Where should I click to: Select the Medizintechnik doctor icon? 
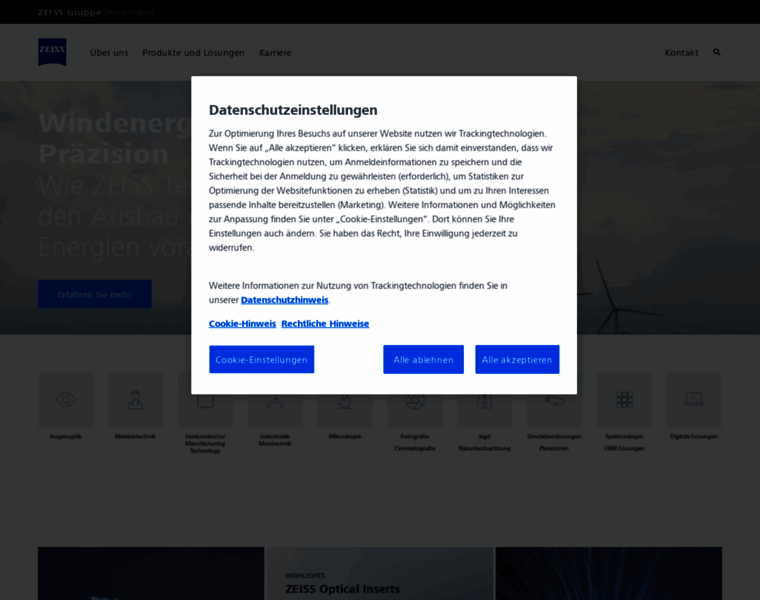[135, 400]
